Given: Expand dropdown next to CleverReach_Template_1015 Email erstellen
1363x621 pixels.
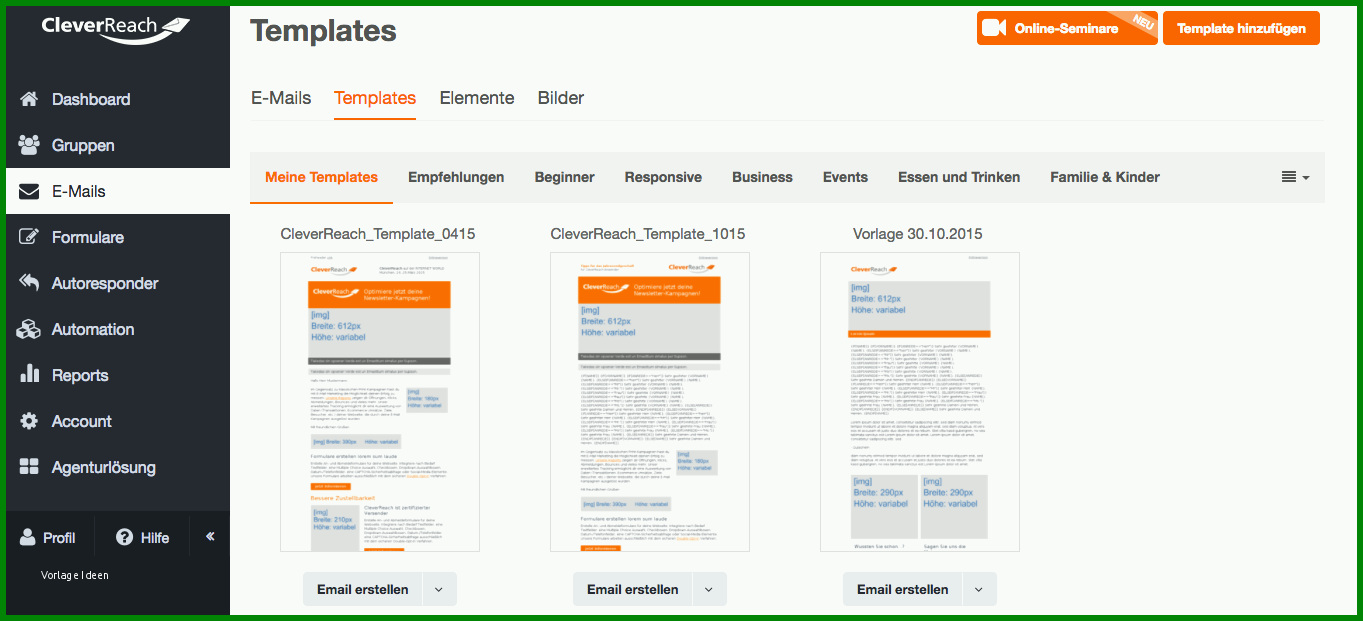Looking at the screenshot, I should coord(709,590).
